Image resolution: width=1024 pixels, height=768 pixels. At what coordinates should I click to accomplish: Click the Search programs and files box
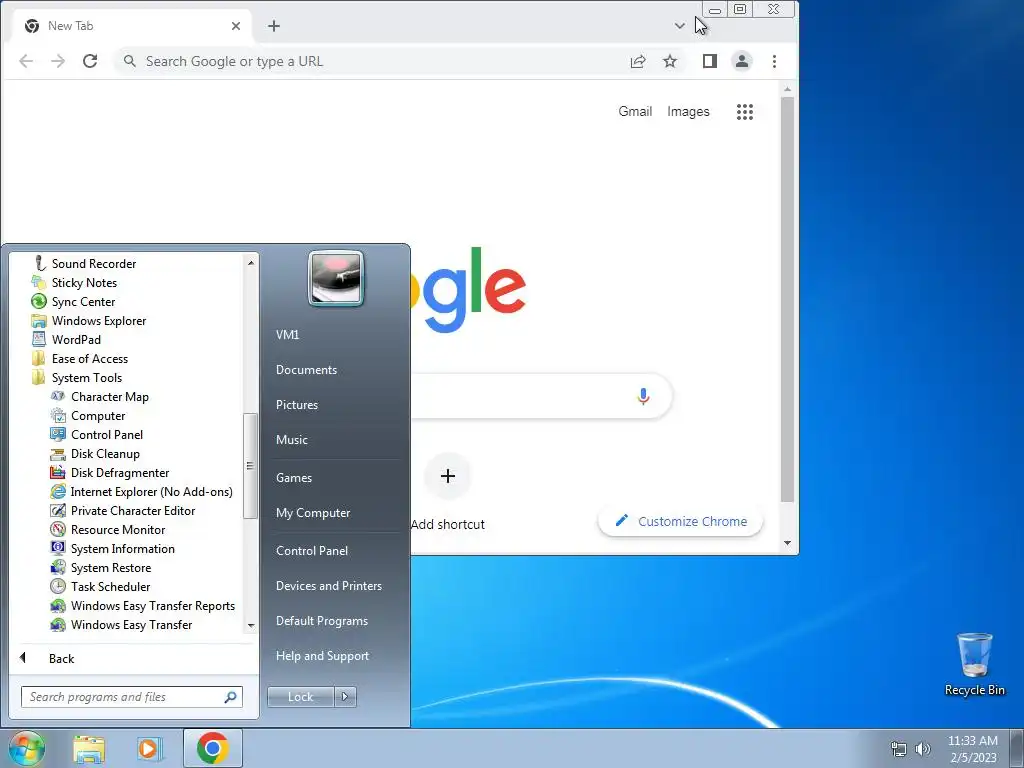(131, 697)
